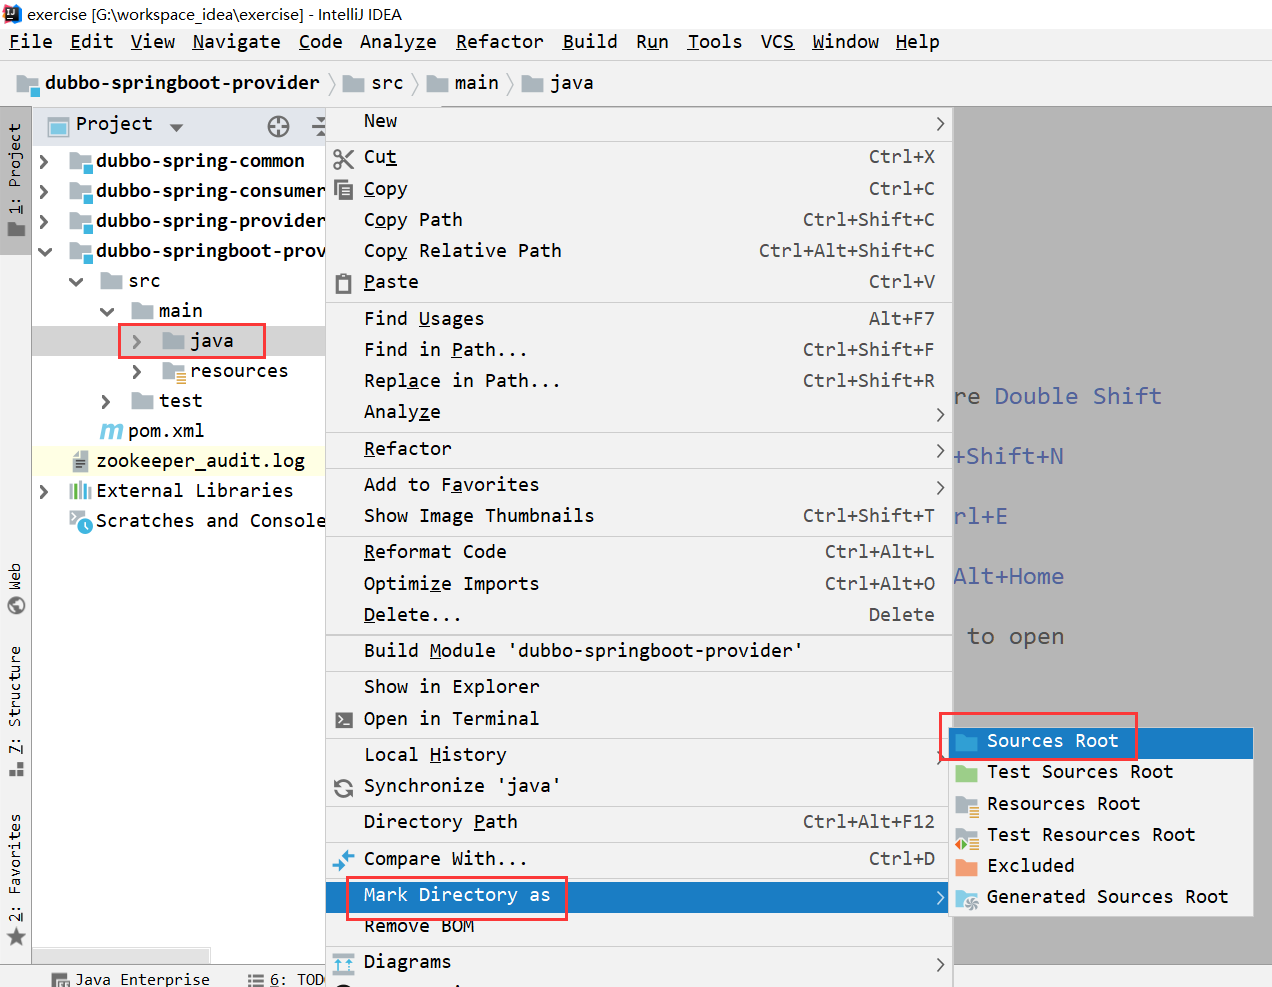Expand the External Libraries node
1272x987 pixels.
click(44, 491)
